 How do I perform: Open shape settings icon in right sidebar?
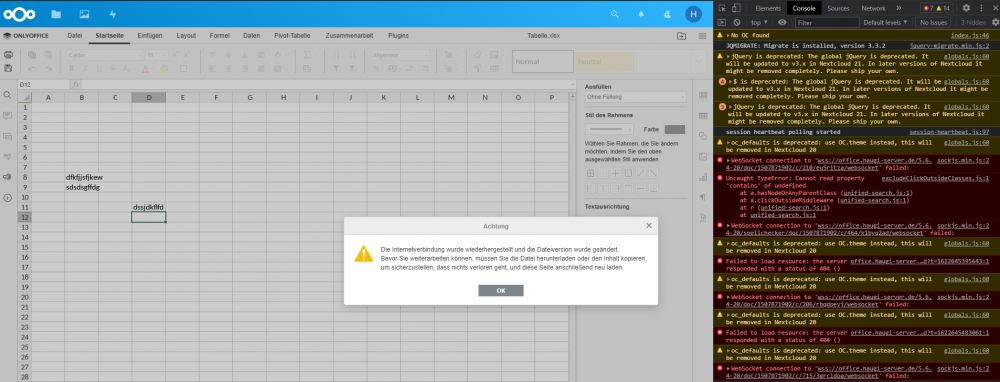703,136
